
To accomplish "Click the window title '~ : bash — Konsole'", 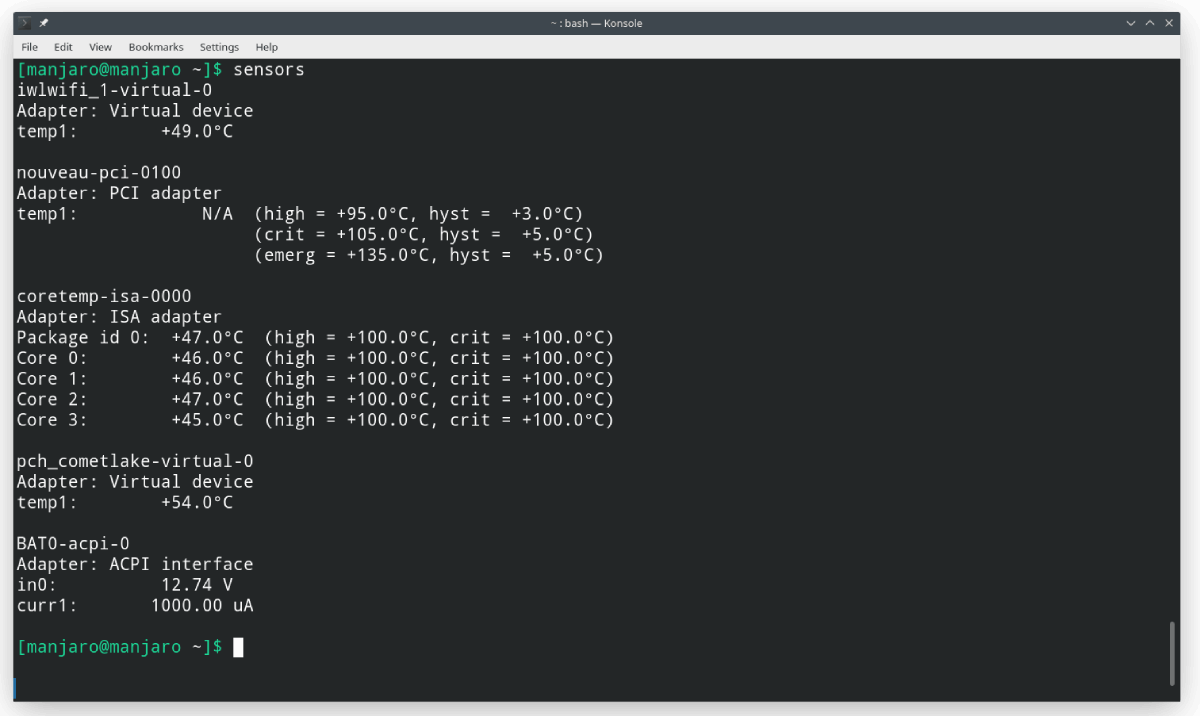I will (596, 23).
